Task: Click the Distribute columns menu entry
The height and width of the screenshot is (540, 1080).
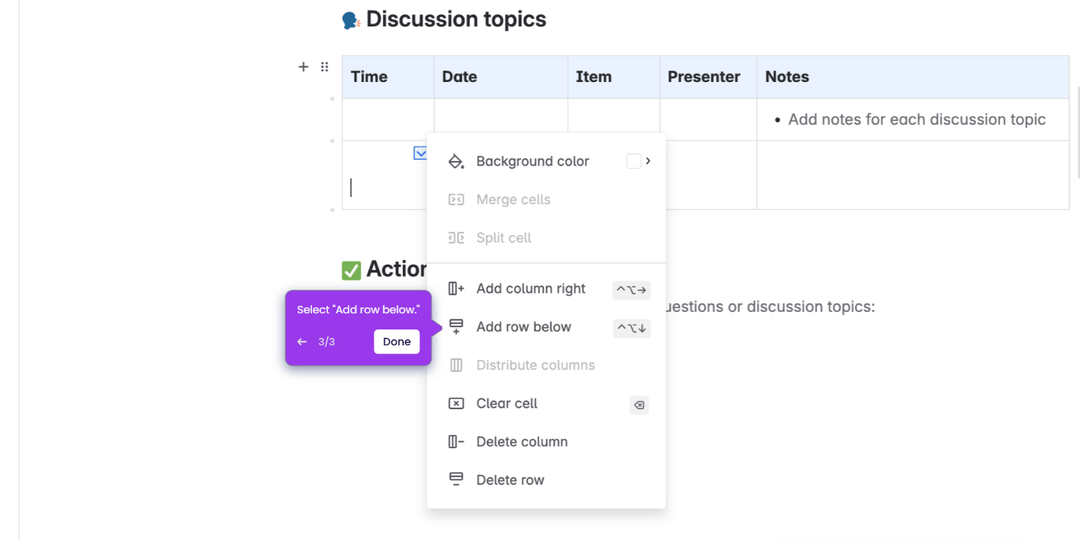Action: (x=546, y=365)
